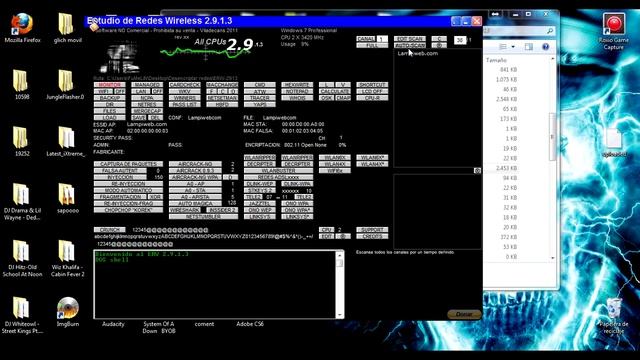Click the Explorer change view icon

(x=503, y=47)
